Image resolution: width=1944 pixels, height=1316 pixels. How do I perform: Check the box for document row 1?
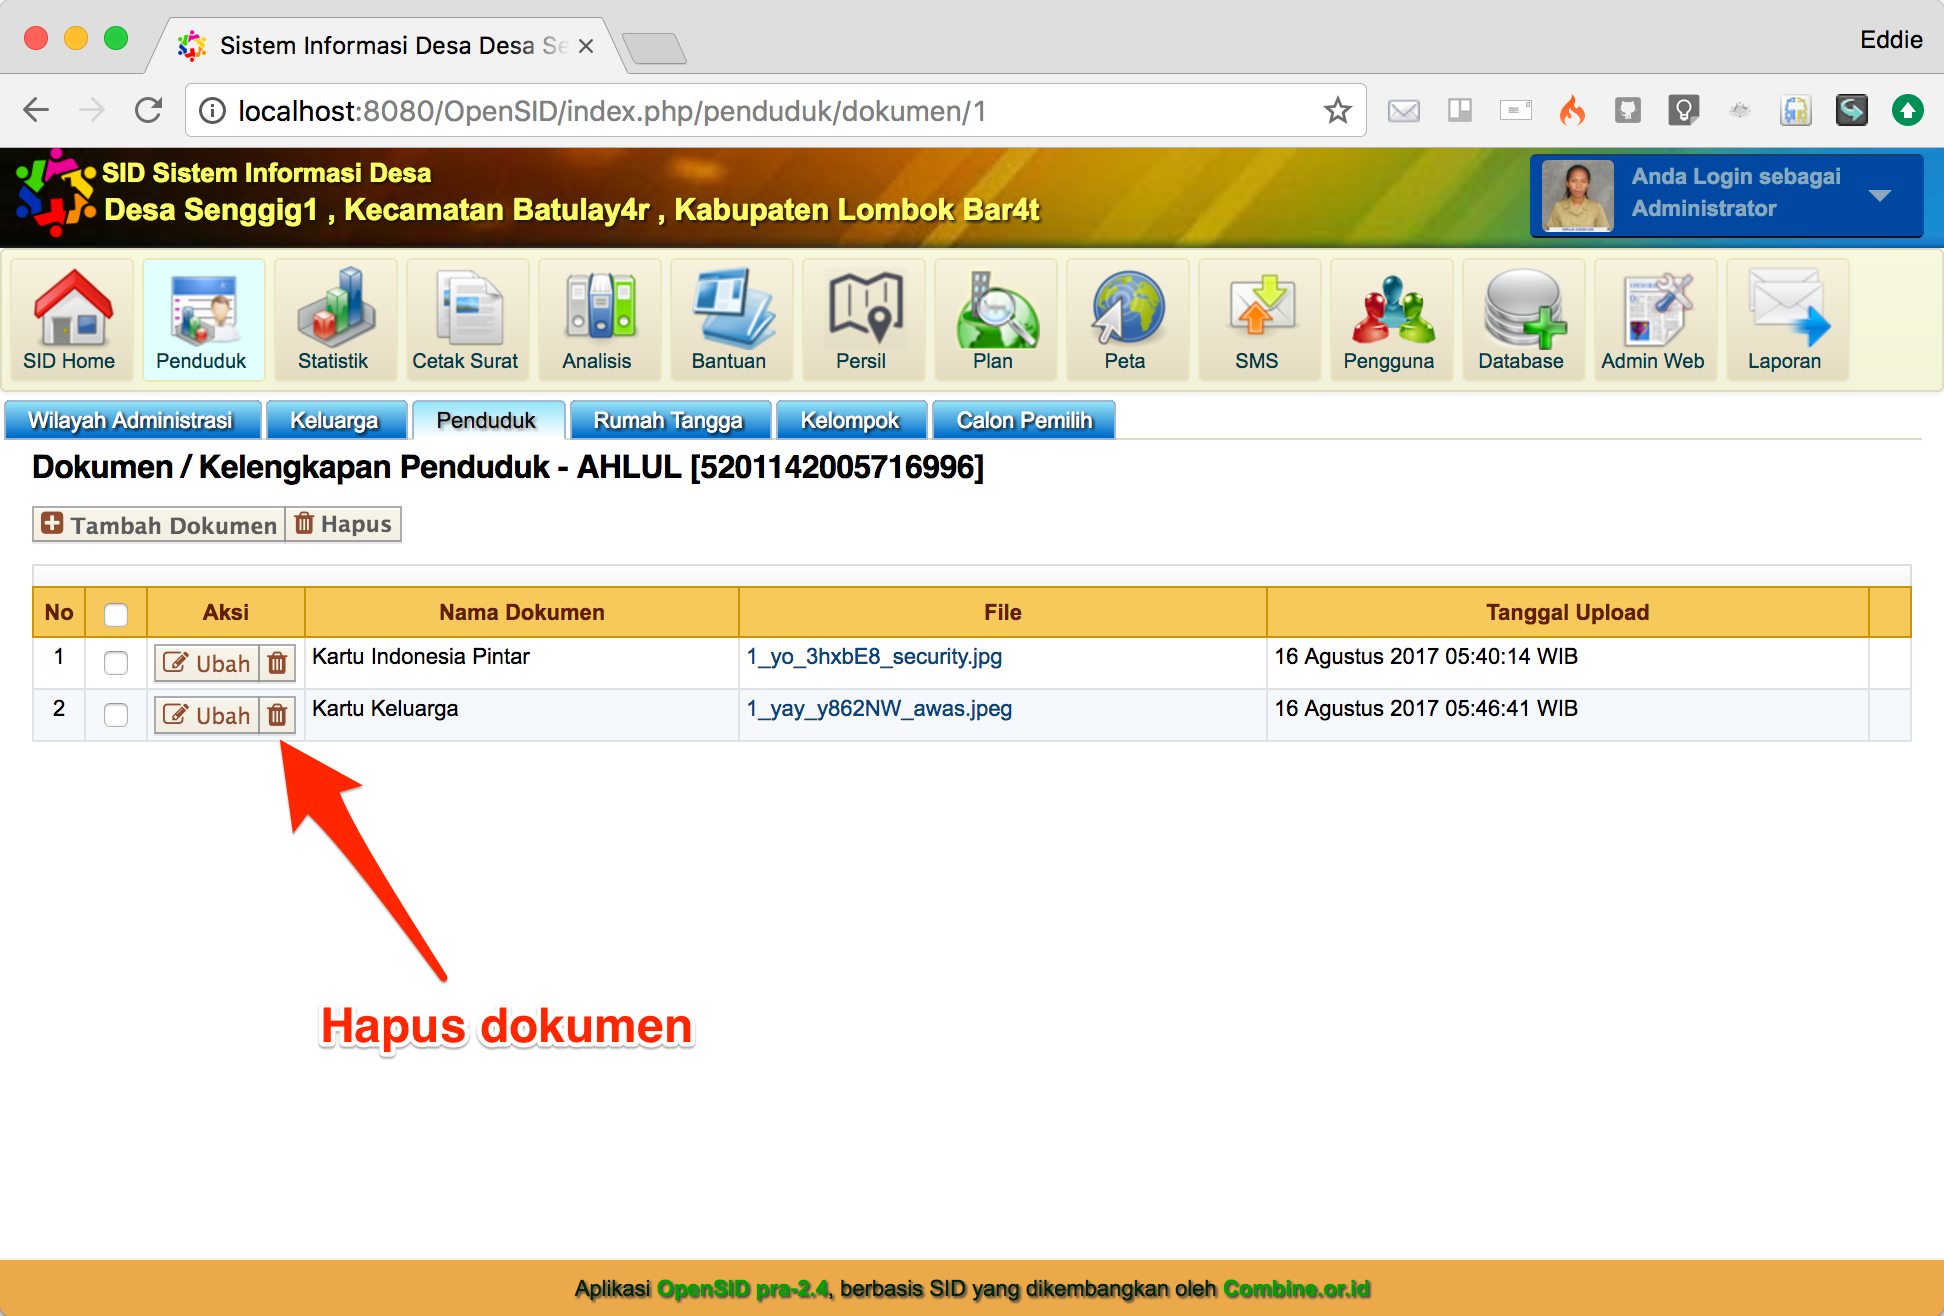(x=116, y=663)
